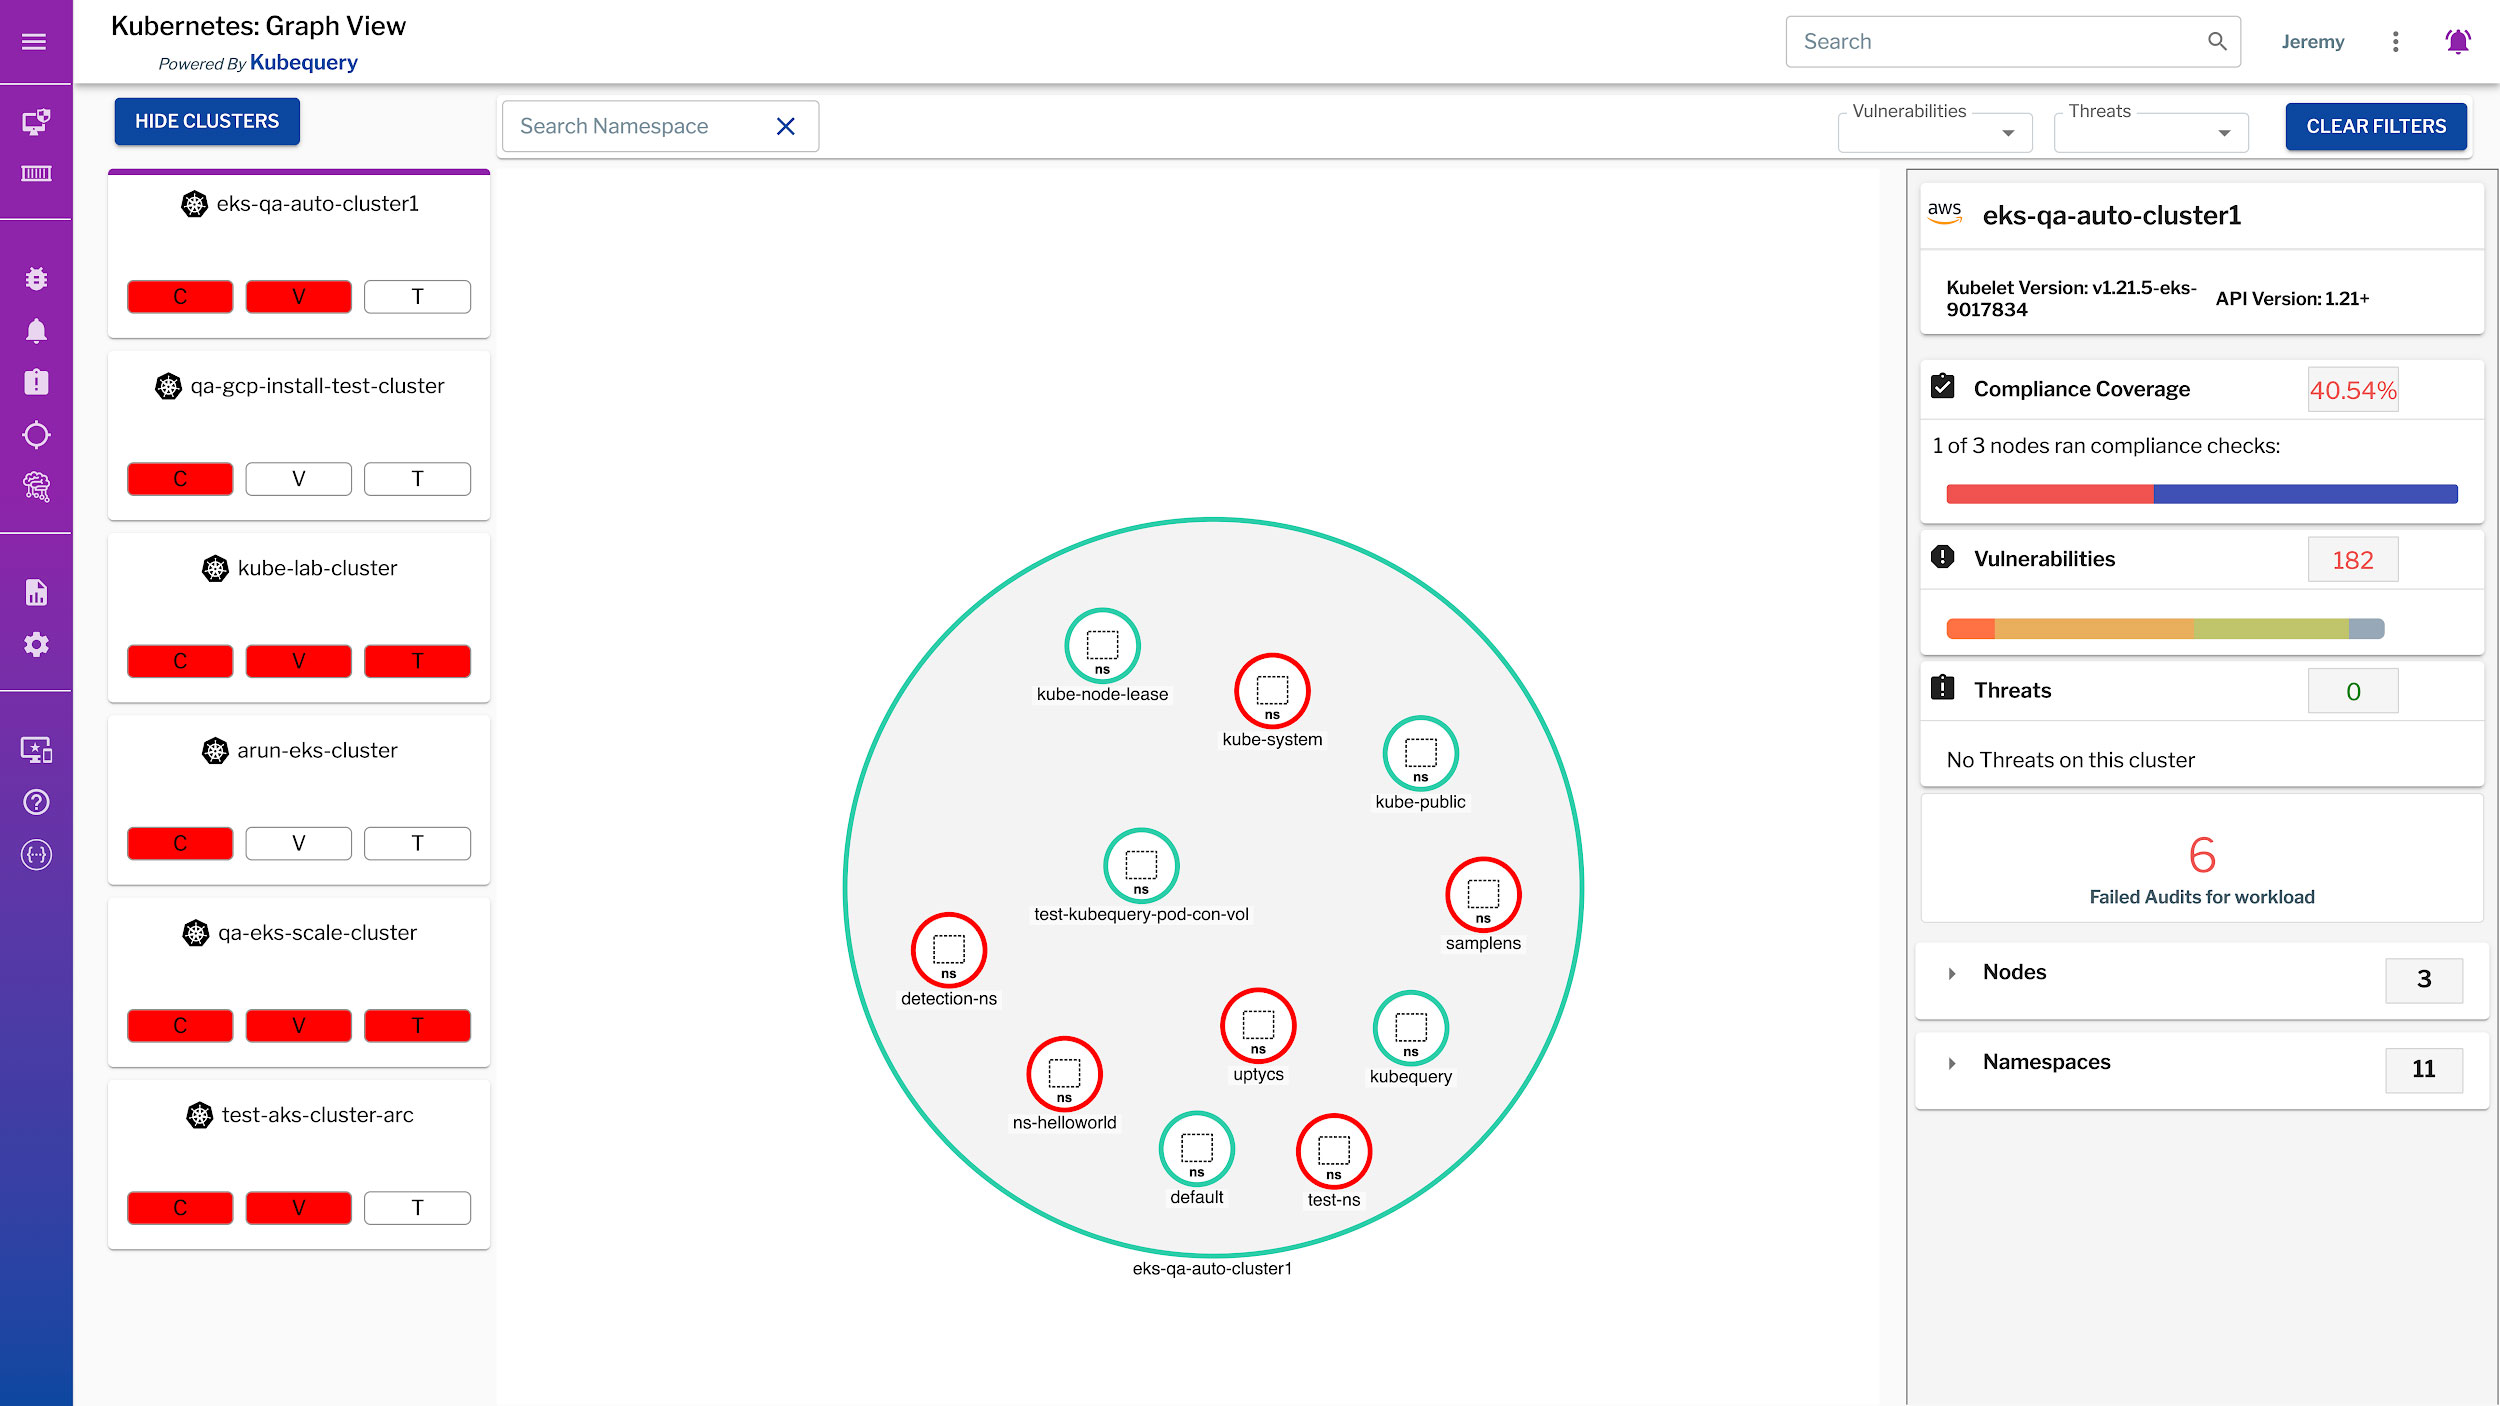Click HIDE CLUSTERS button

tap(204, 120)
